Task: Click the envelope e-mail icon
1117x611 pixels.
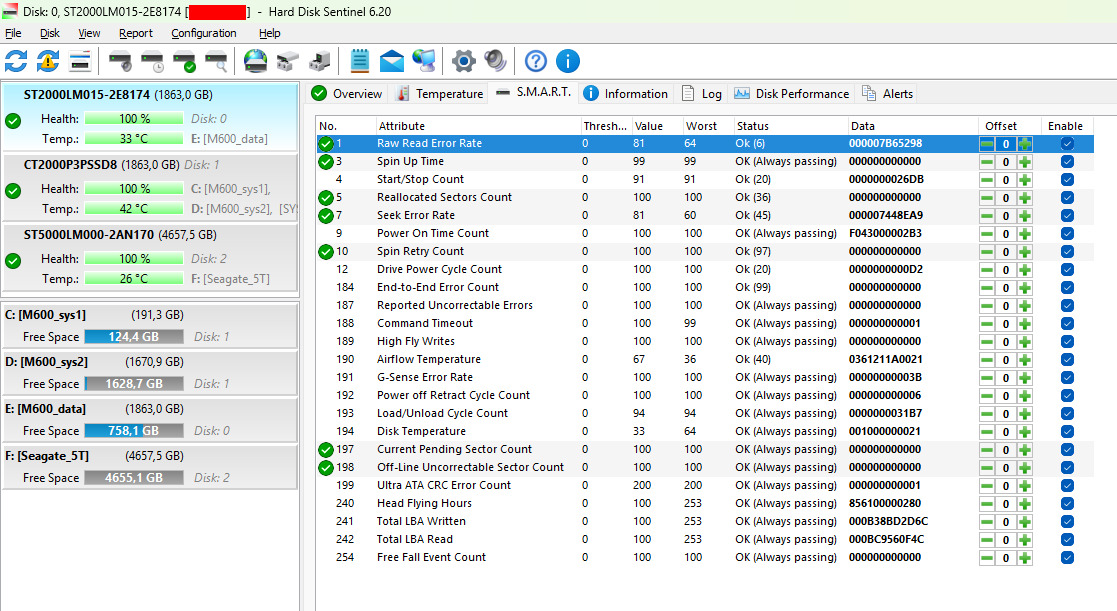Action: pos(392,62)
